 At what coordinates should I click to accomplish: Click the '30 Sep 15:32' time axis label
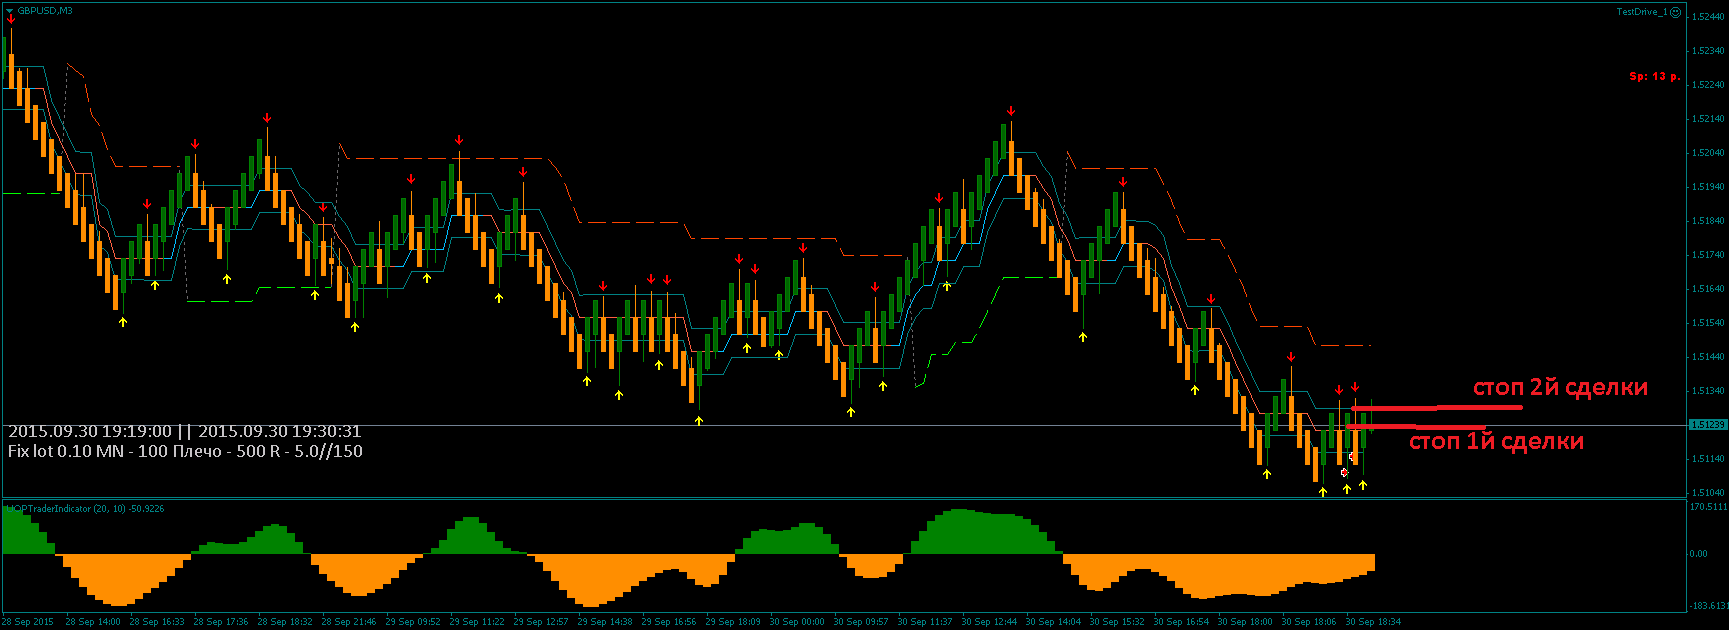(x=1117, y=621)
